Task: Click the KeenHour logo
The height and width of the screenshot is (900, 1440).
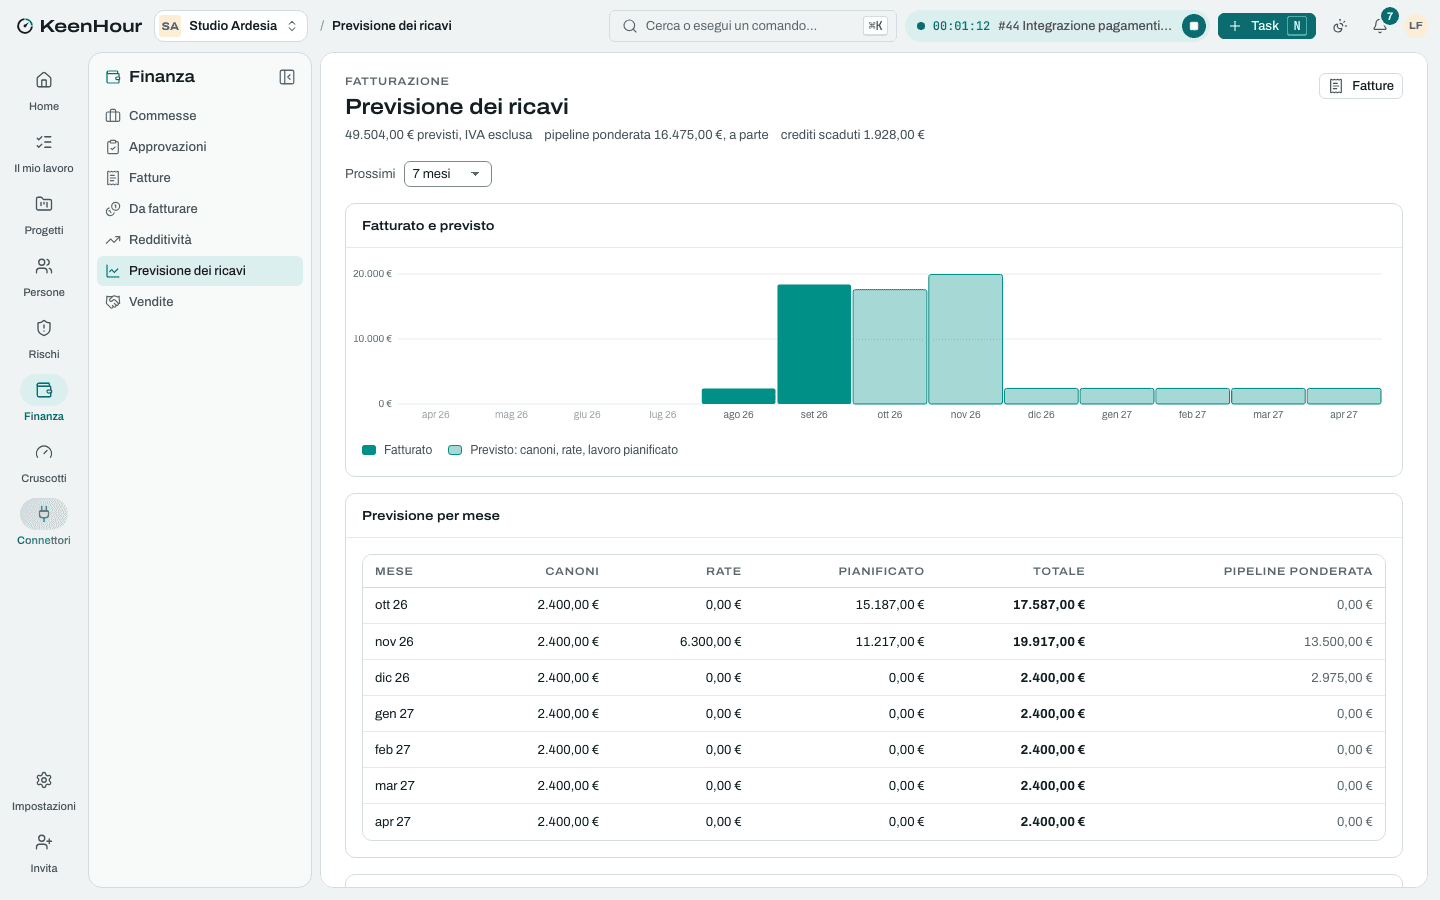Action: pos(79,26)
